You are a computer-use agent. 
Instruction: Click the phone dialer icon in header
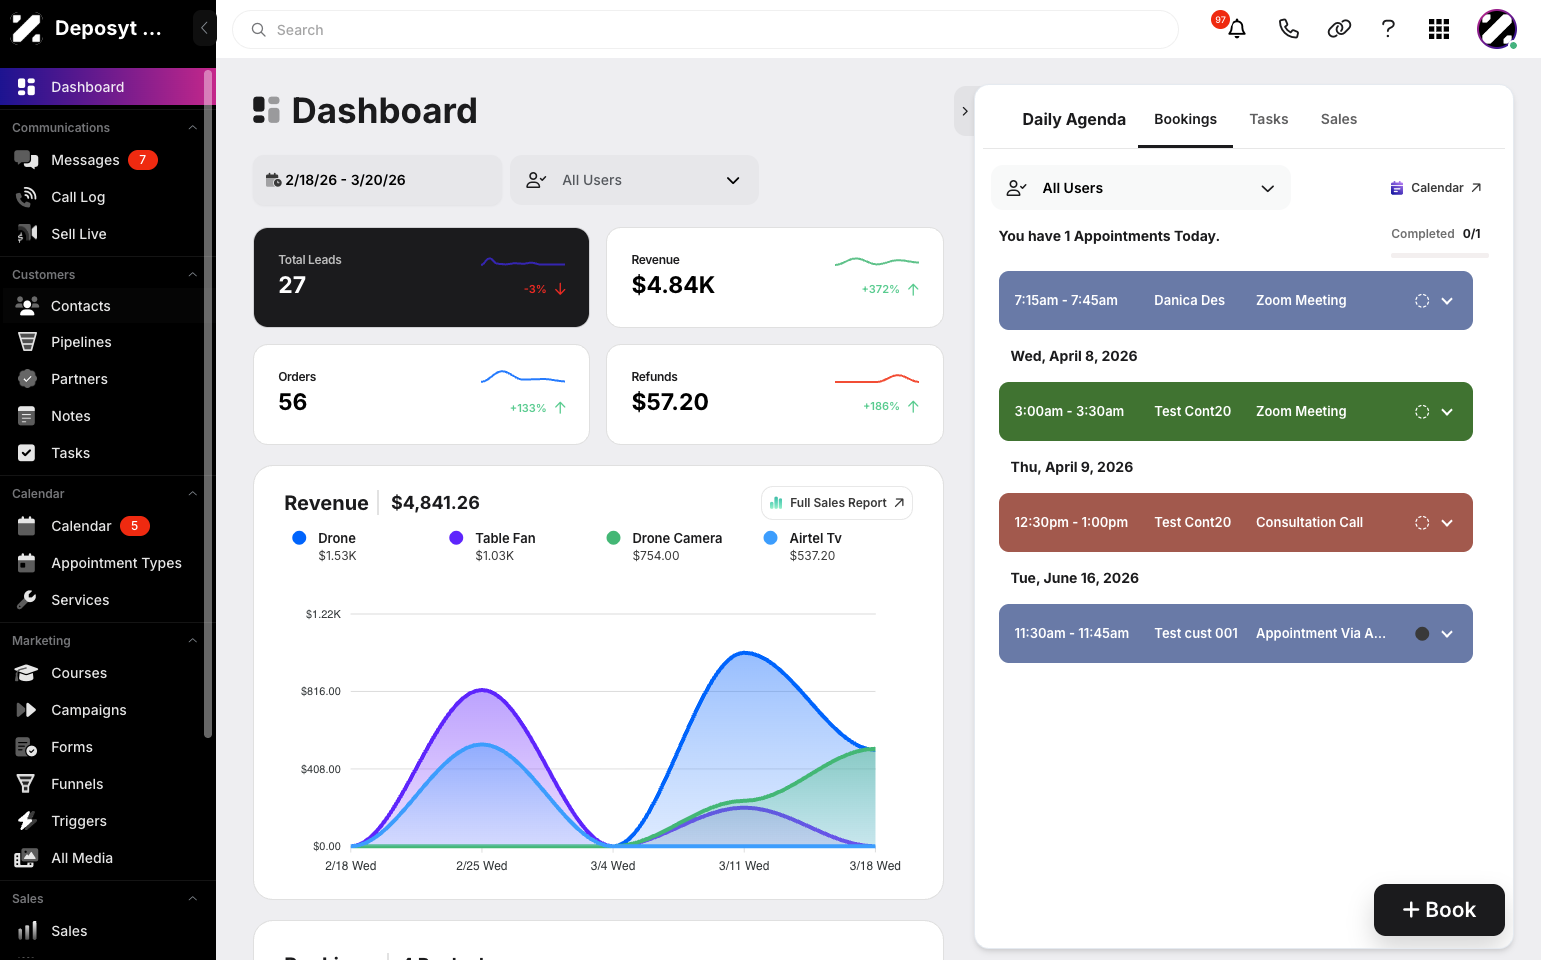point(1288,29)
